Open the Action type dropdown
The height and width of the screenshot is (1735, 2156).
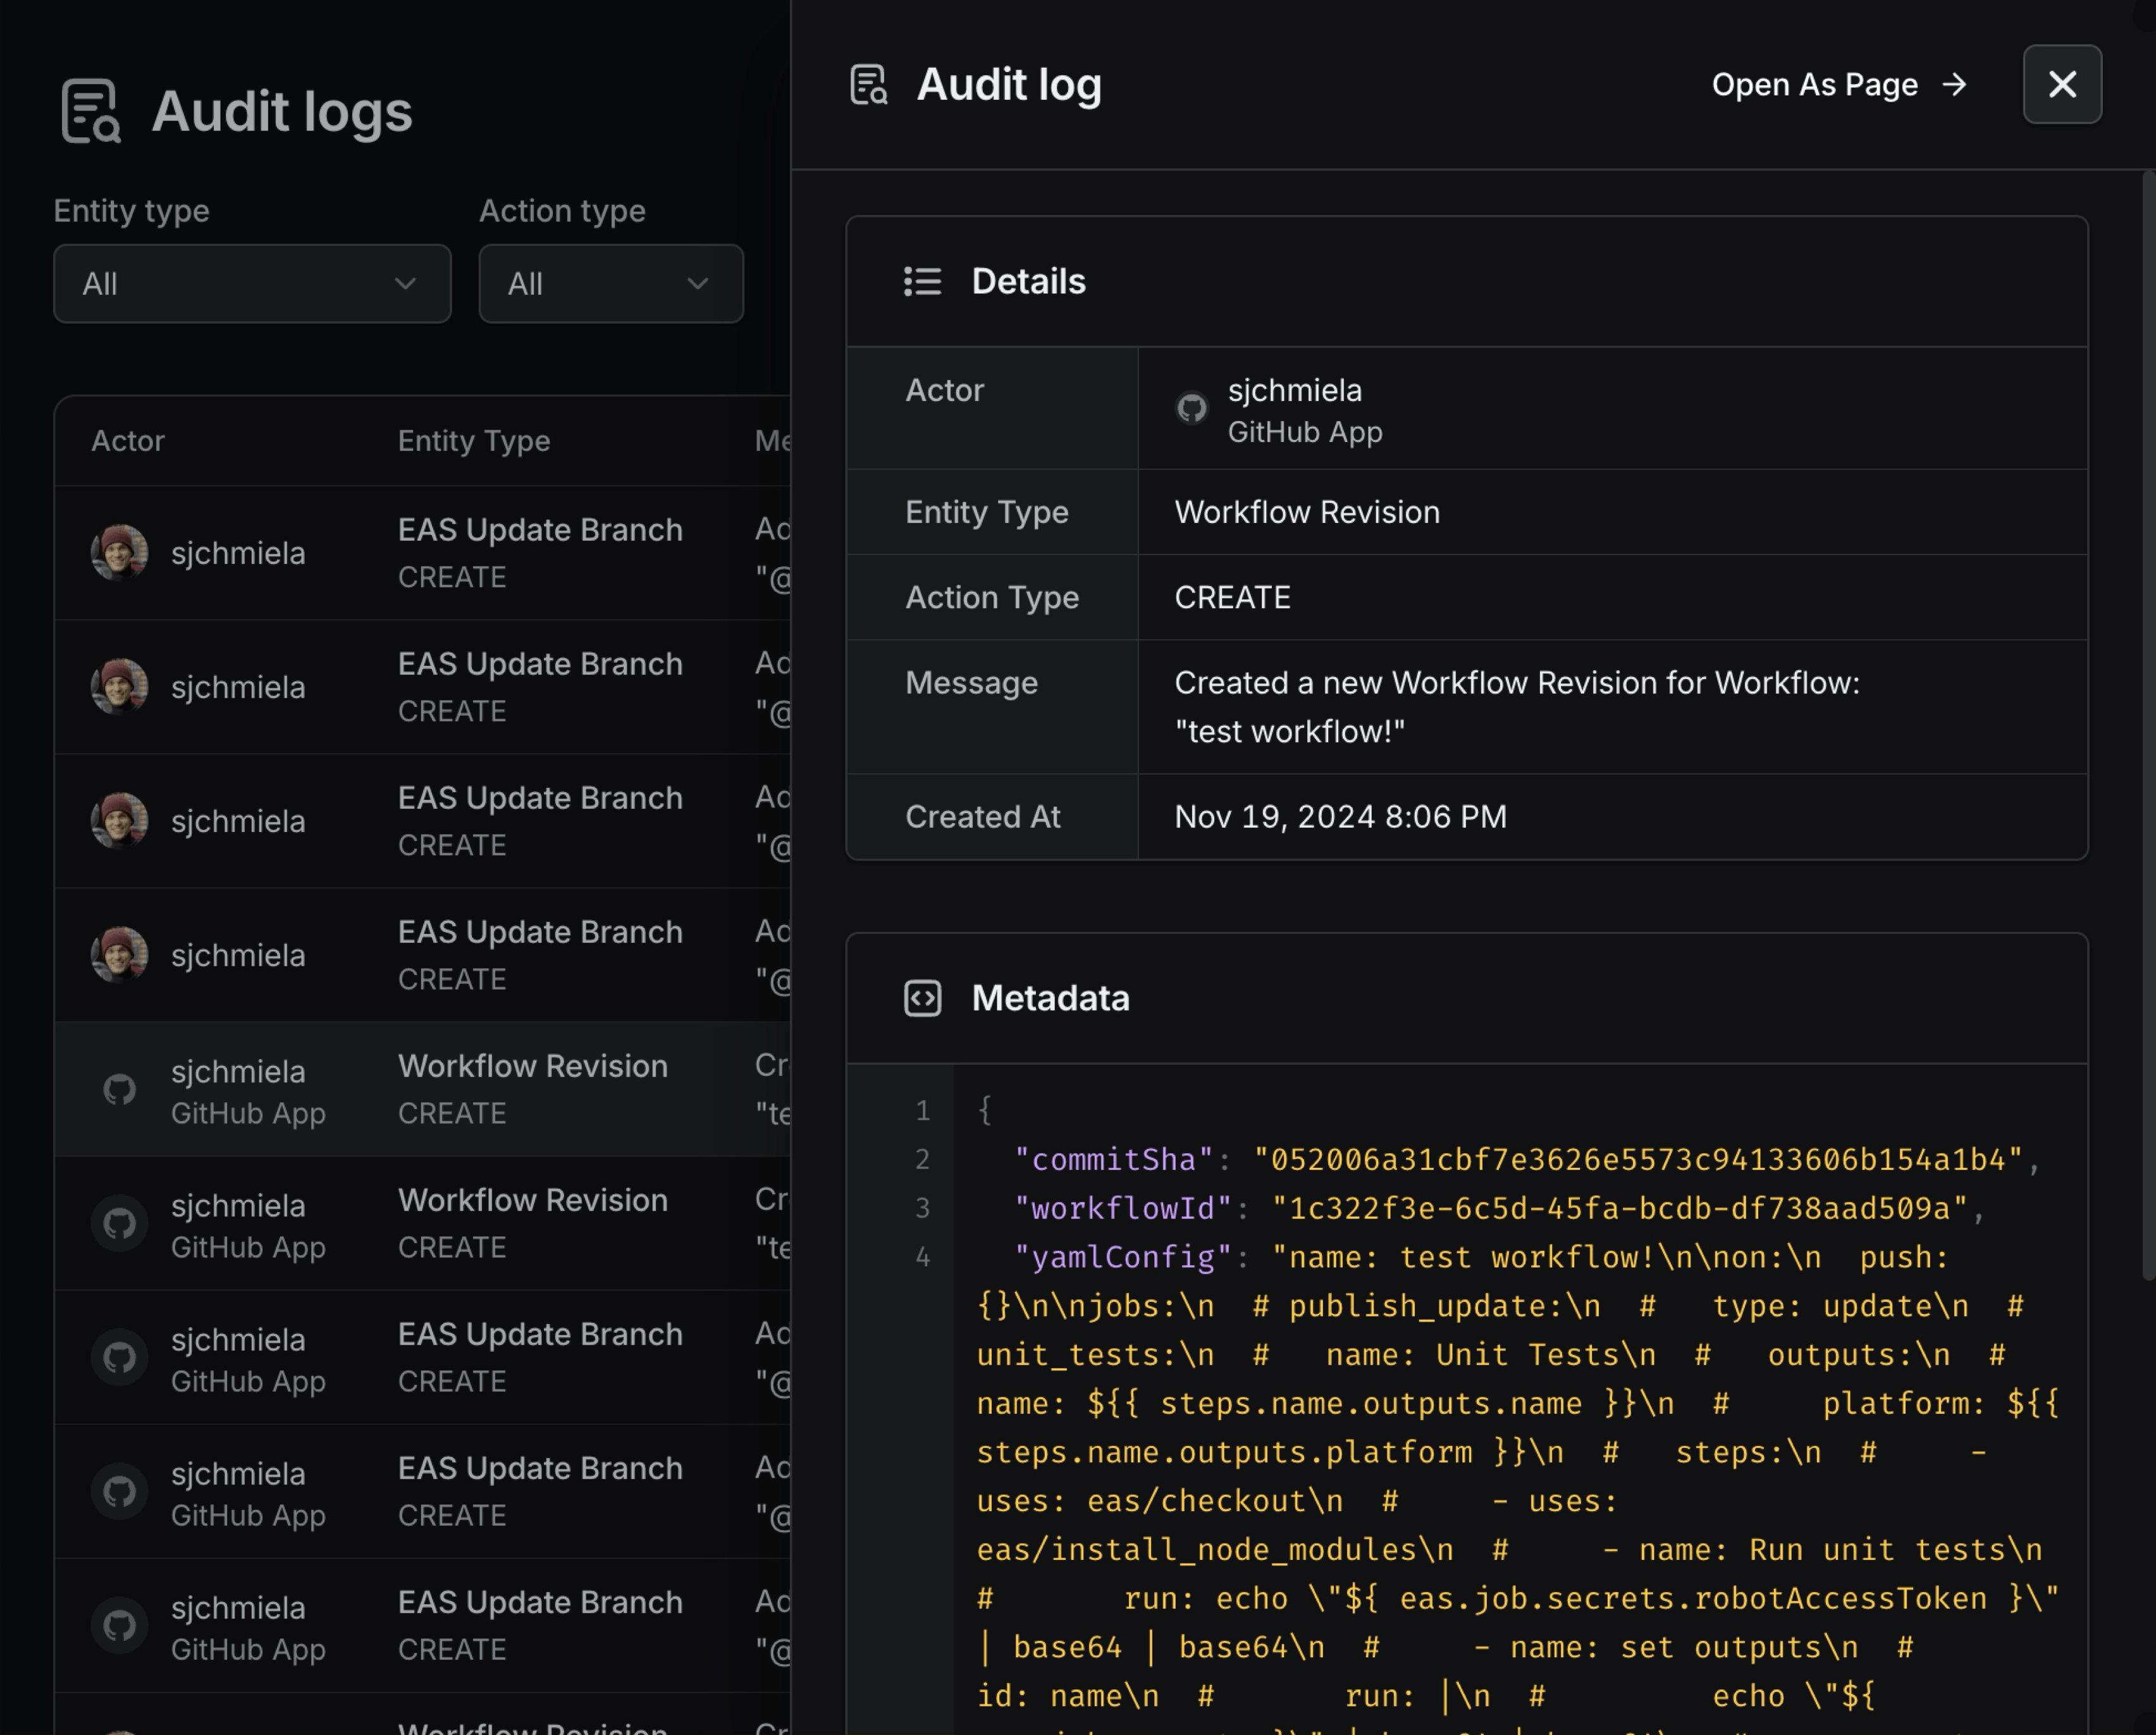point(611,284)
